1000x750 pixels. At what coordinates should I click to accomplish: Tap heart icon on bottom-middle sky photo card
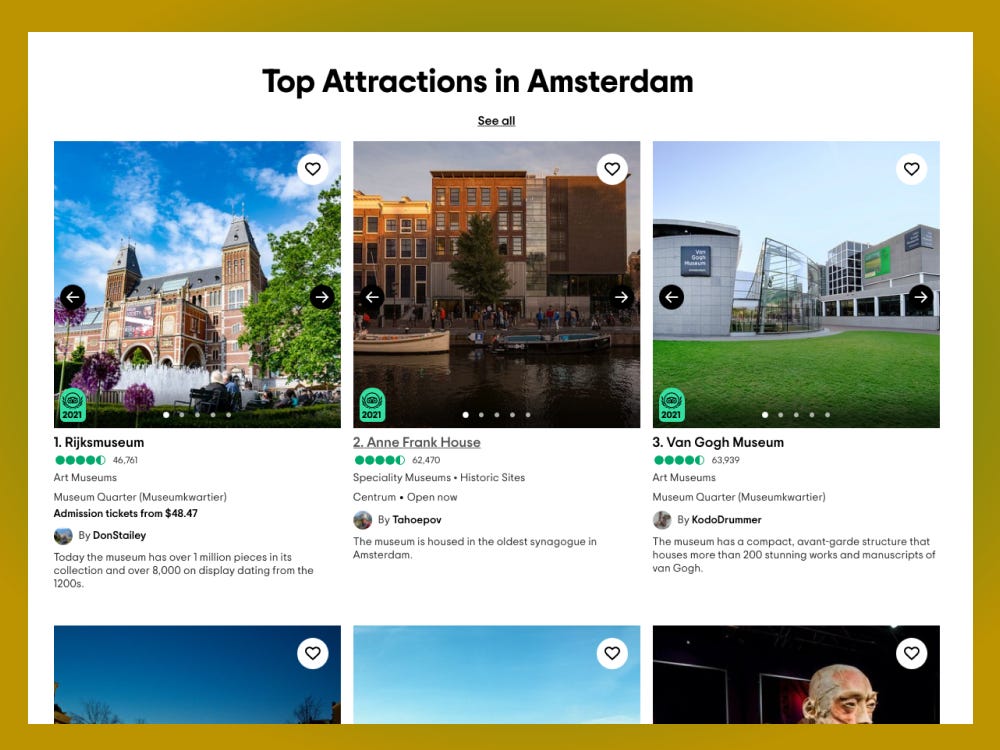612,653
